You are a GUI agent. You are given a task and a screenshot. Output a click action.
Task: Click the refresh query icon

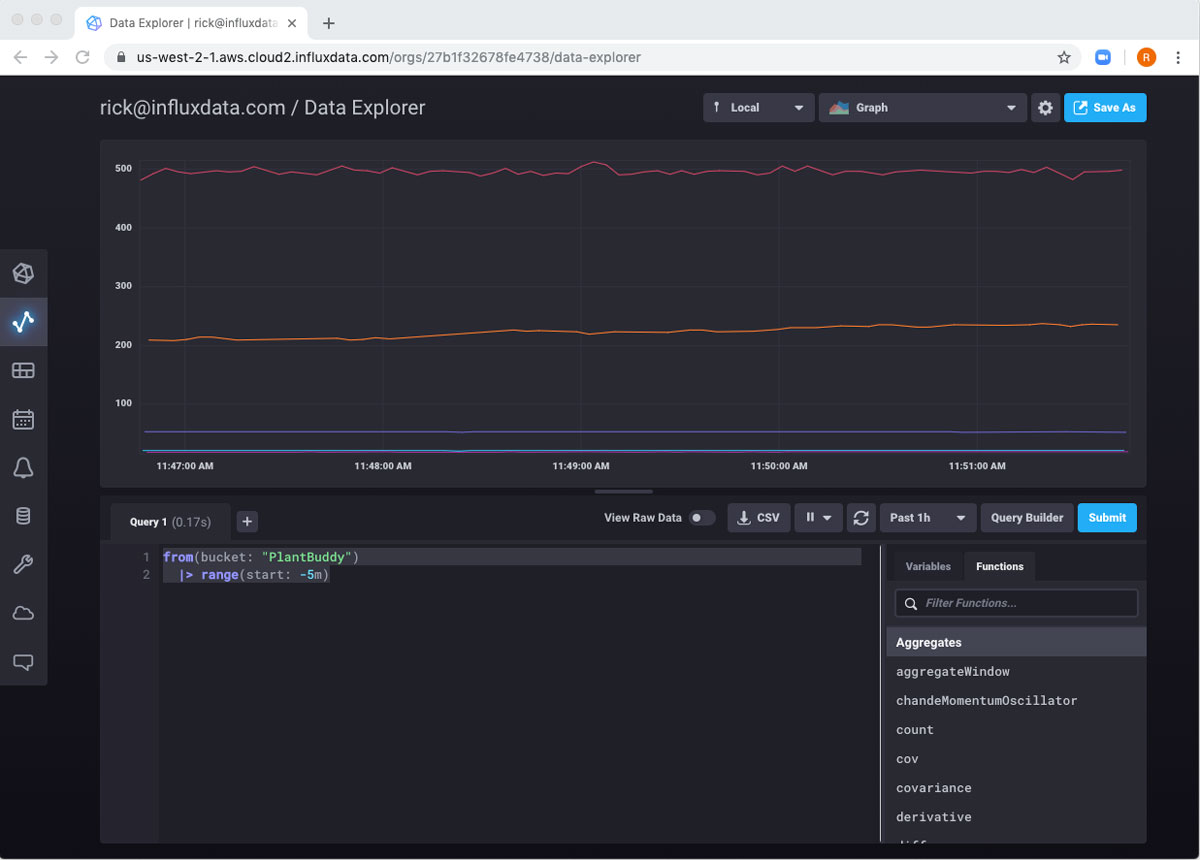pos(860,518)
